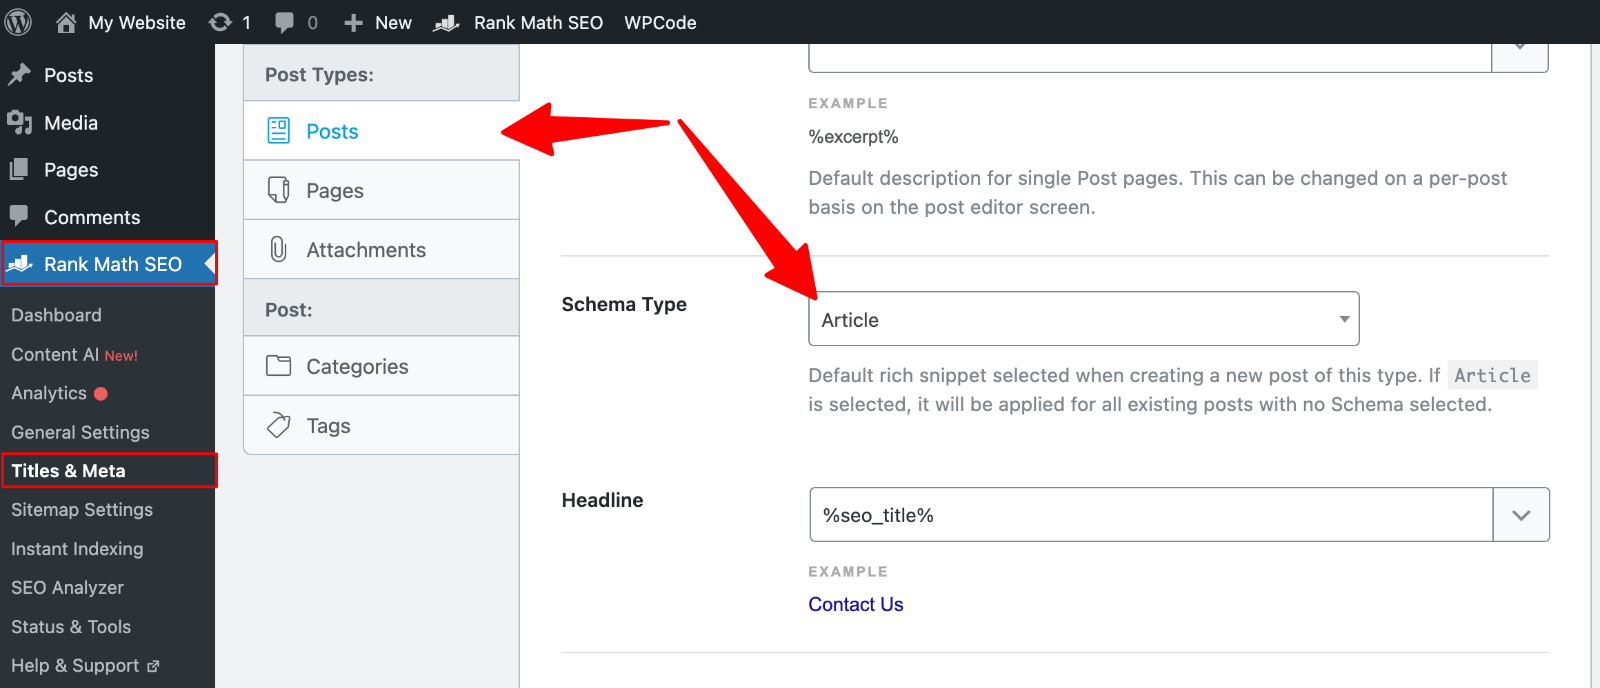Screen dimensions: 1600x688
Task: Click the plus icon next to New
Action: coord(353,23)
